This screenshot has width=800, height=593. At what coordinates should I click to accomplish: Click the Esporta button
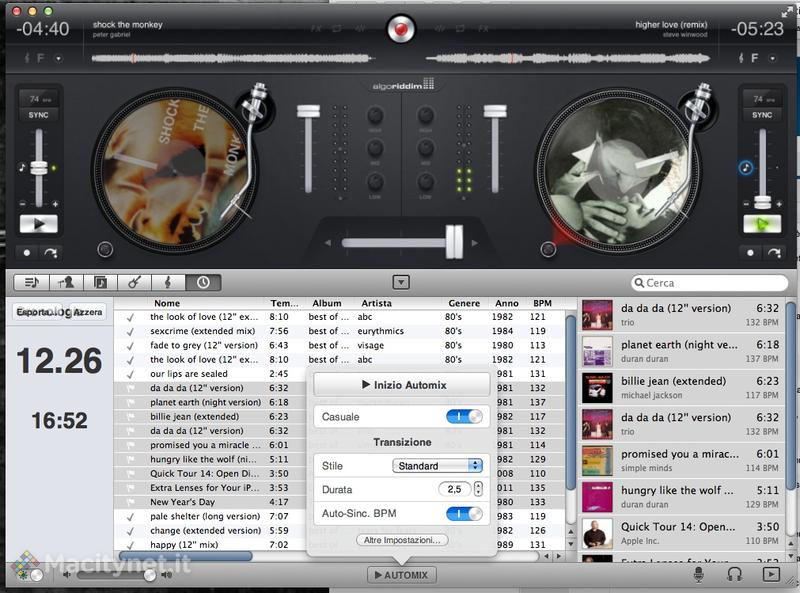click(37, 312)
